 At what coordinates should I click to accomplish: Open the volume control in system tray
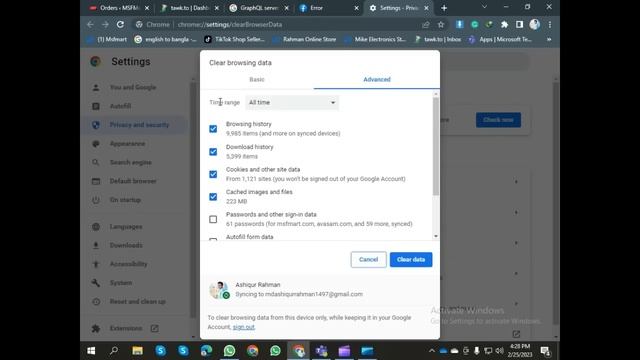click(x=500, y=351)
